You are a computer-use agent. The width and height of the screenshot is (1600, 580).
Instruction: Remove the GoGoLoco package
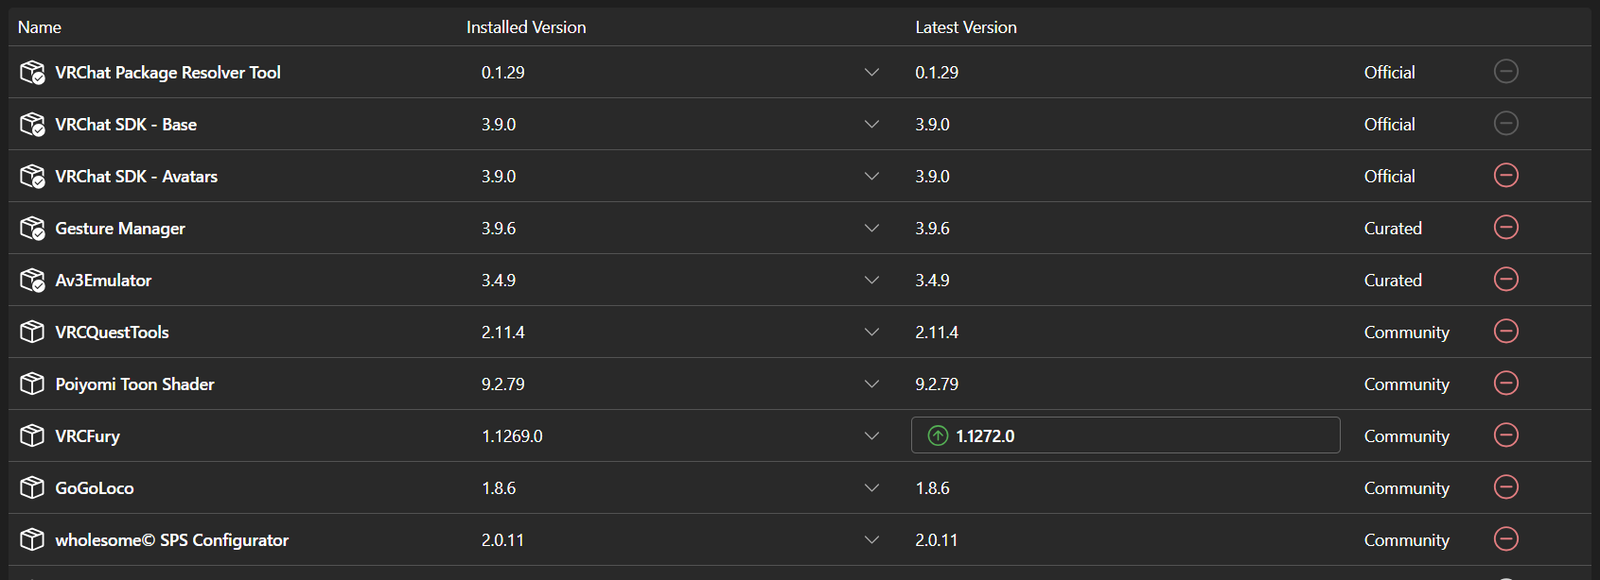[1506, 488]
